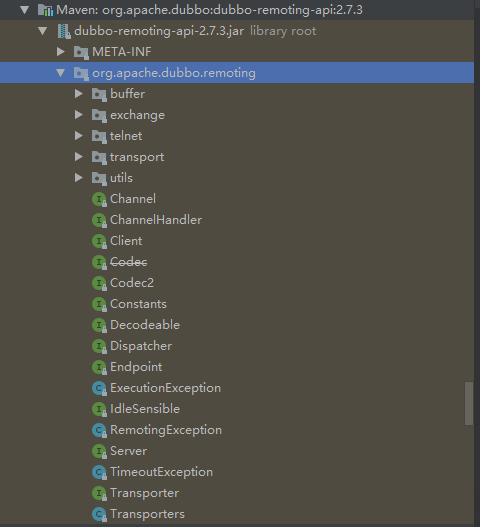This screenshot has width=480, height=527.
Task: Click the jar archive icon
Action: 64,31
